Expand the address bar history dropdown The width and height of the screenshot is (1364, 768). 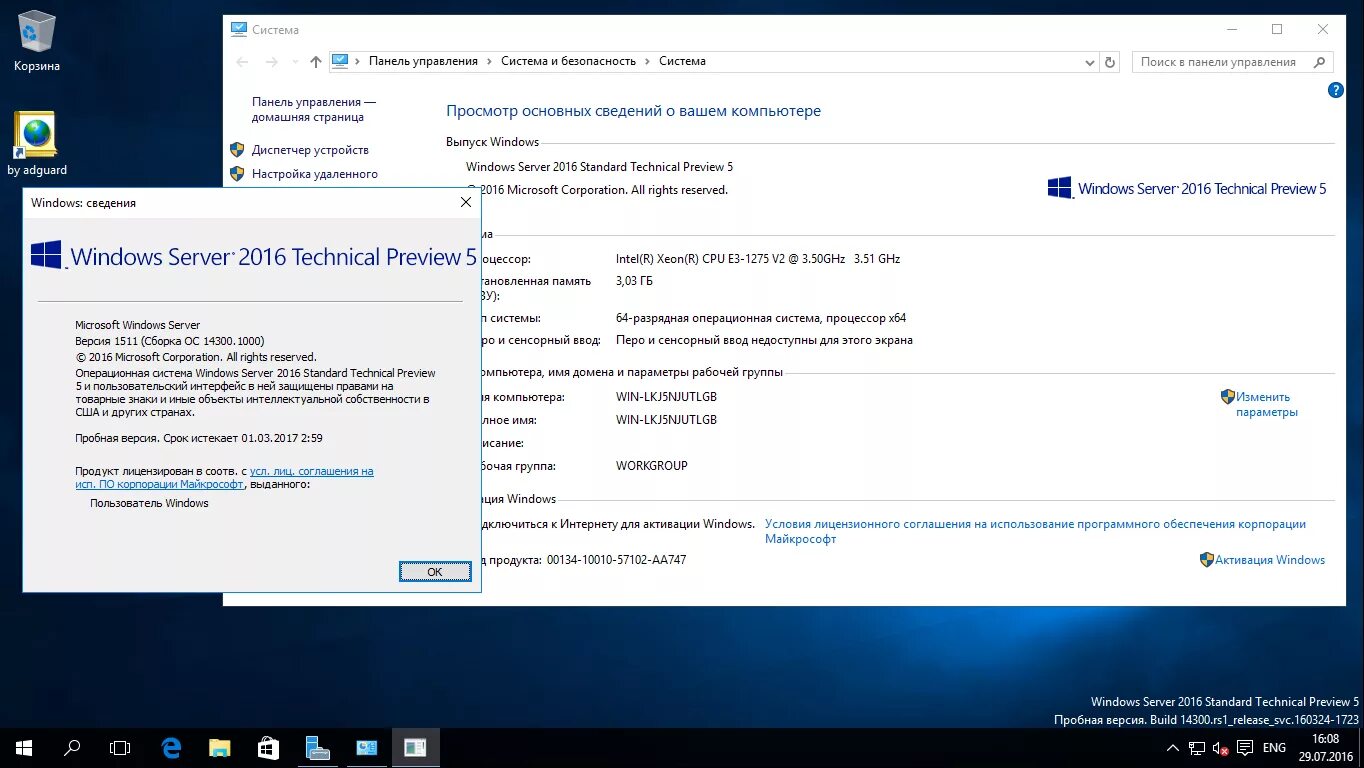click(1090, 62)
